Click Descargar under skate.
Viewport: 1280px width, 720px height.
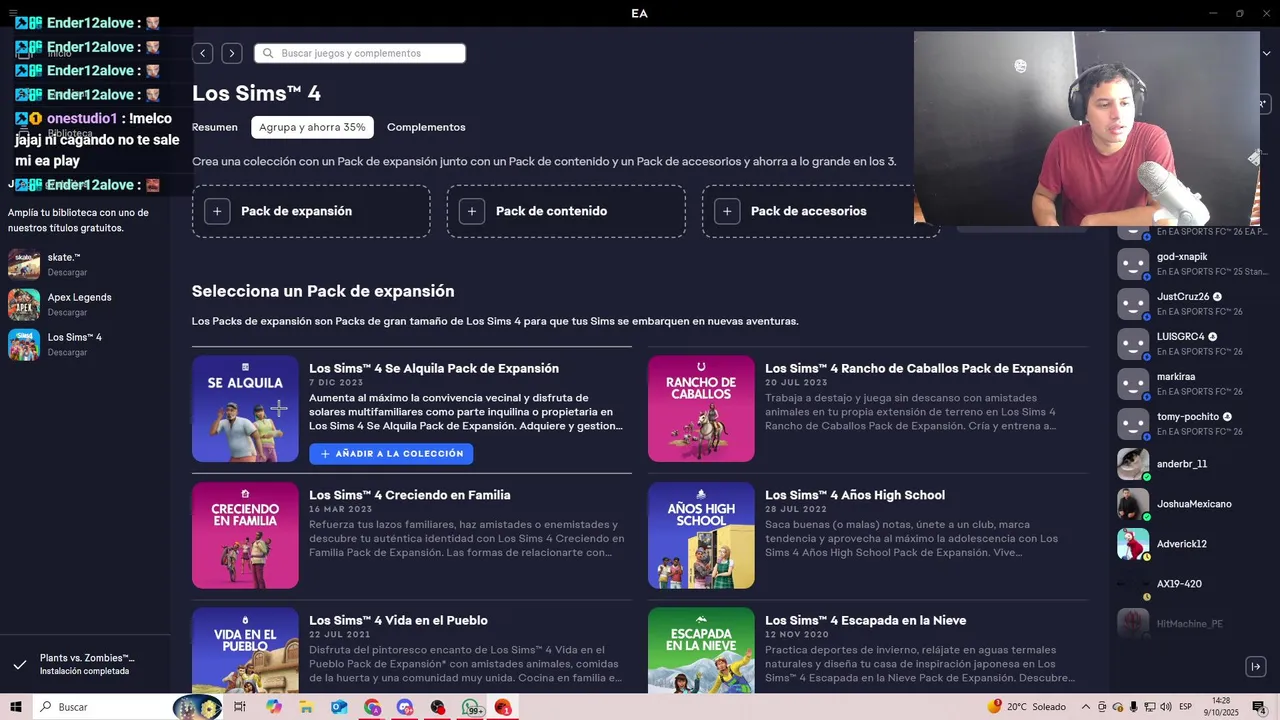click(x=67, y=272)
